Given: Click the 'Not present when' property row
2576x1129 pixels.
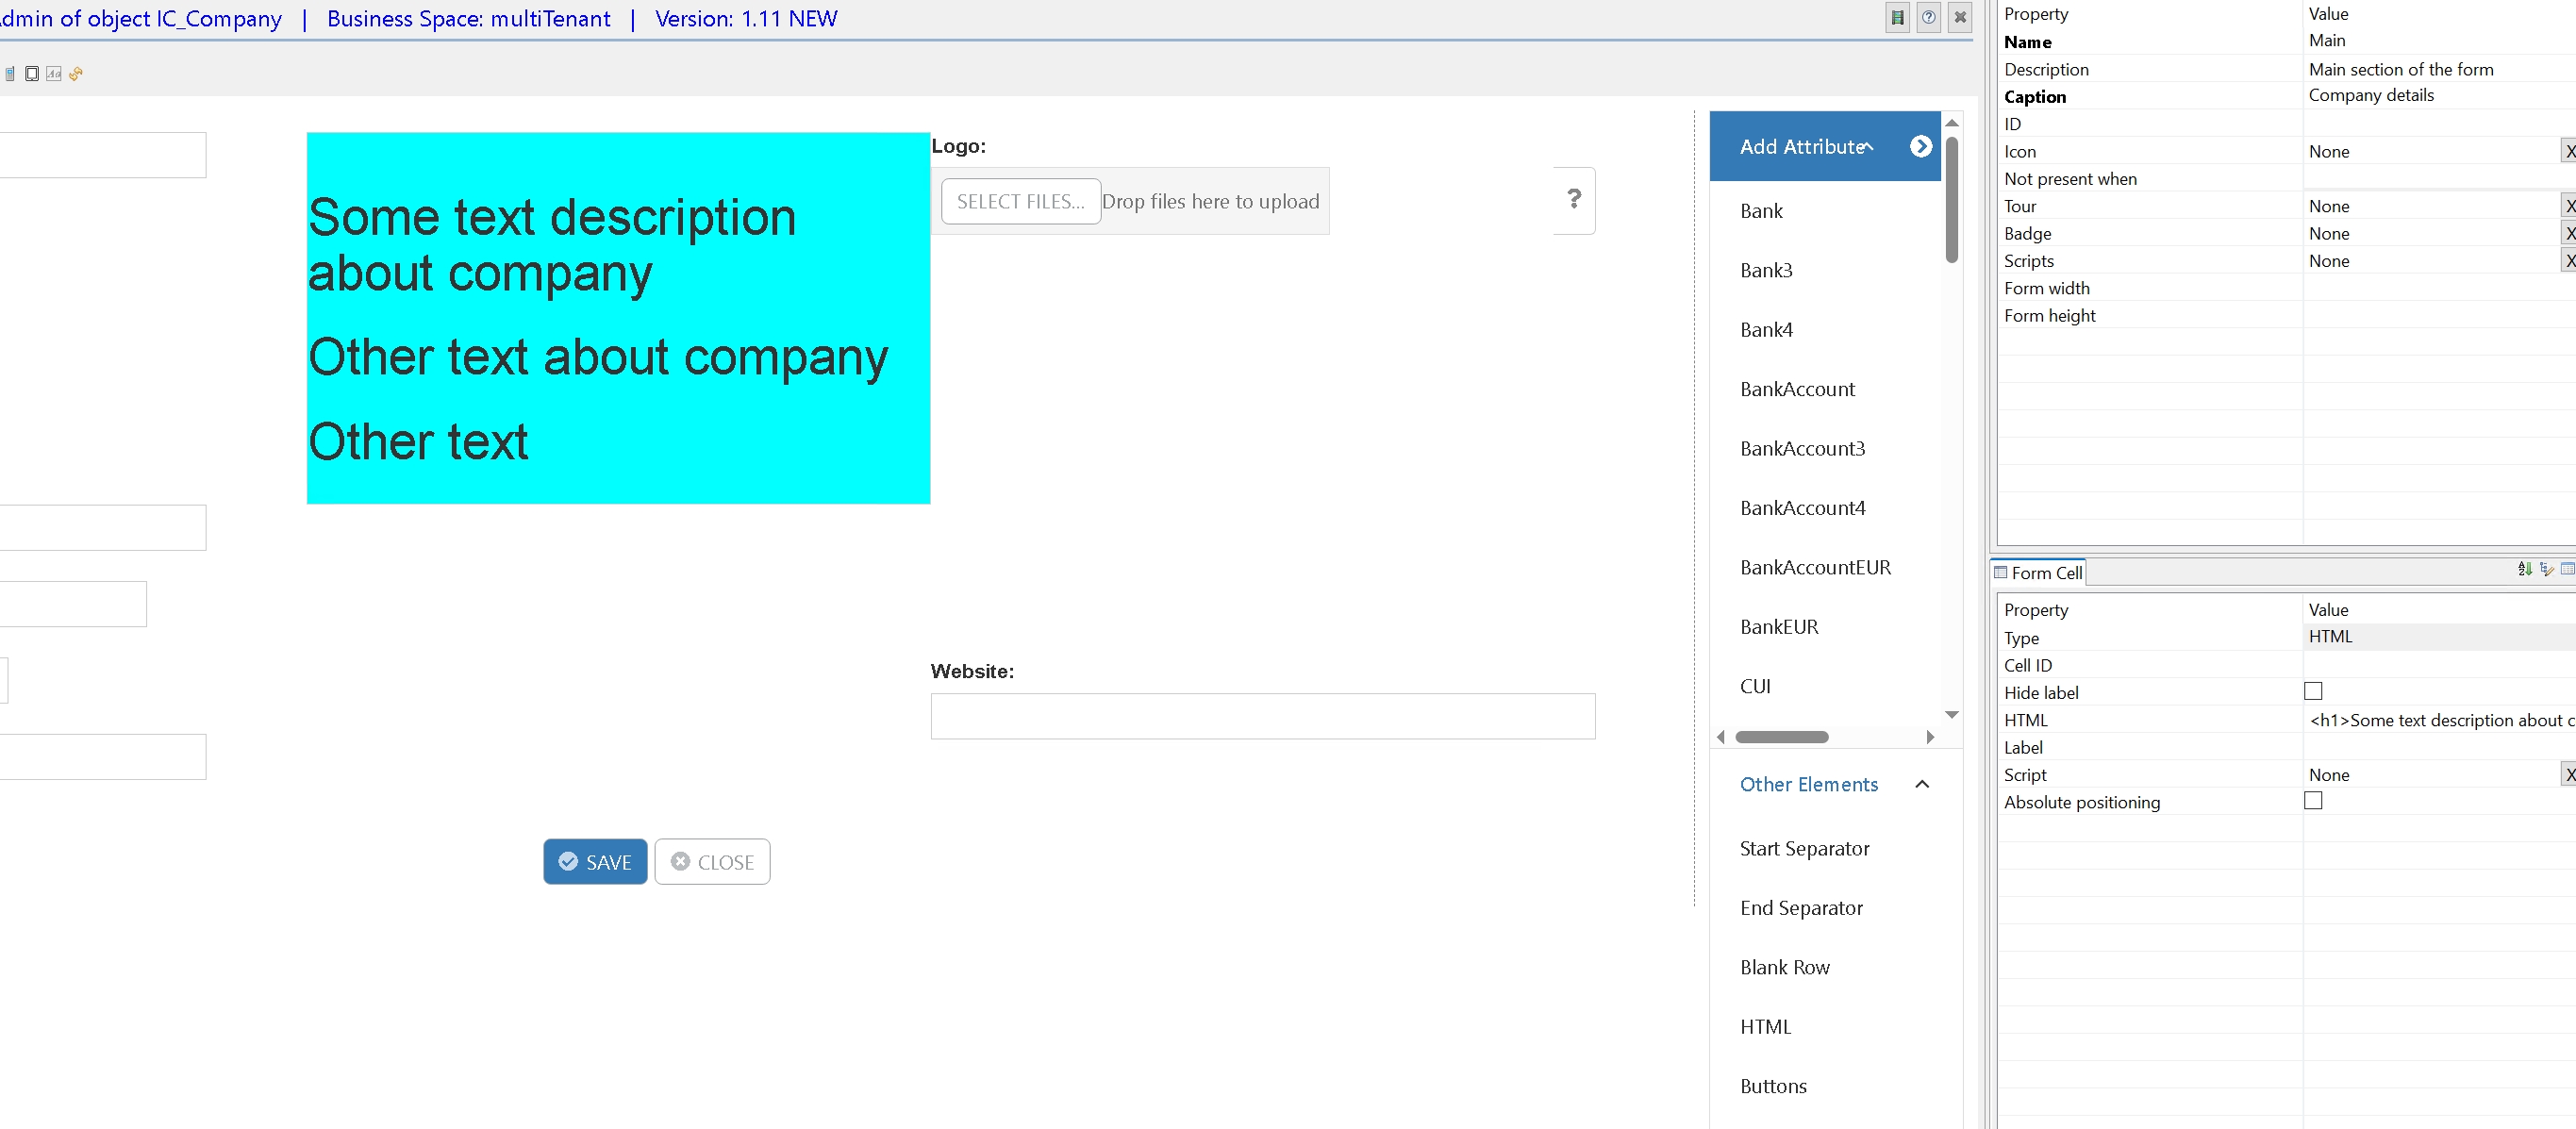Looking at the screenshot, I should (x=2286, y=178).
